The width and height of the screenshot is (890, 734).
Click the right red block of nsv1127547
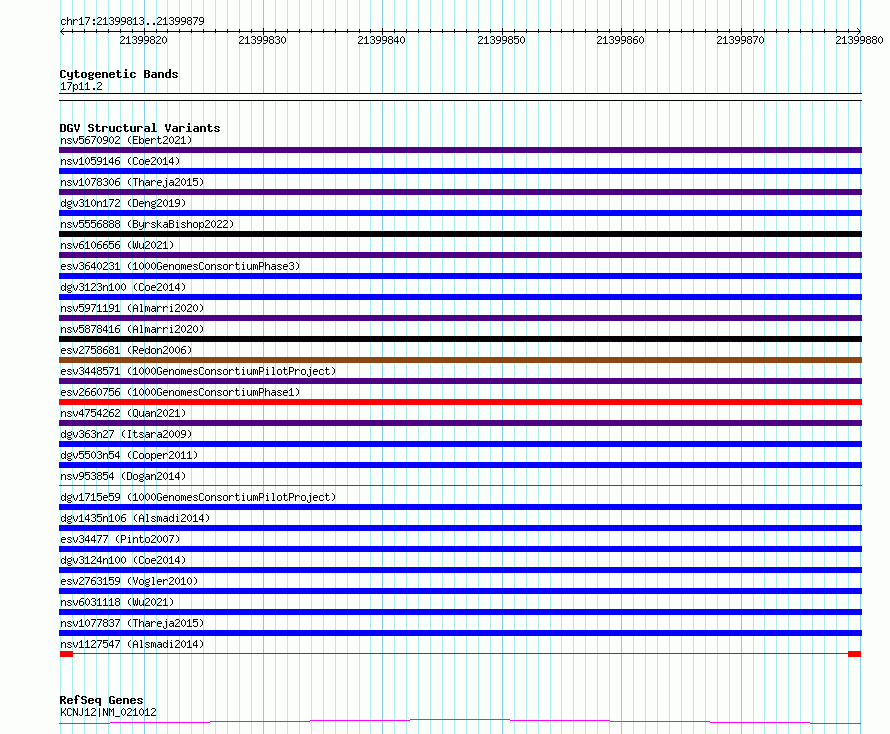(x=854, y=654)
